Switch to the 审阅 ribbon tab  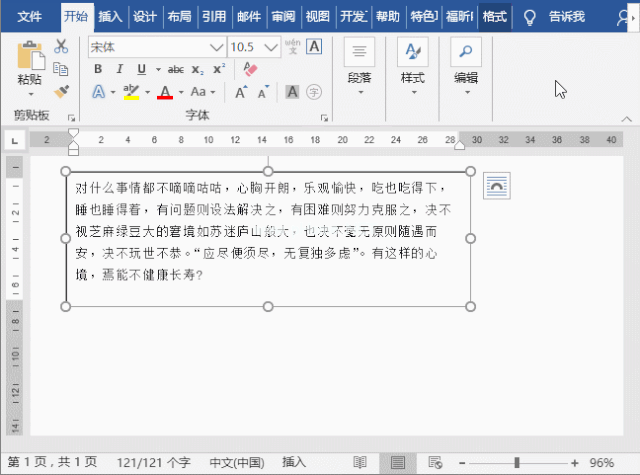(283, 17)
